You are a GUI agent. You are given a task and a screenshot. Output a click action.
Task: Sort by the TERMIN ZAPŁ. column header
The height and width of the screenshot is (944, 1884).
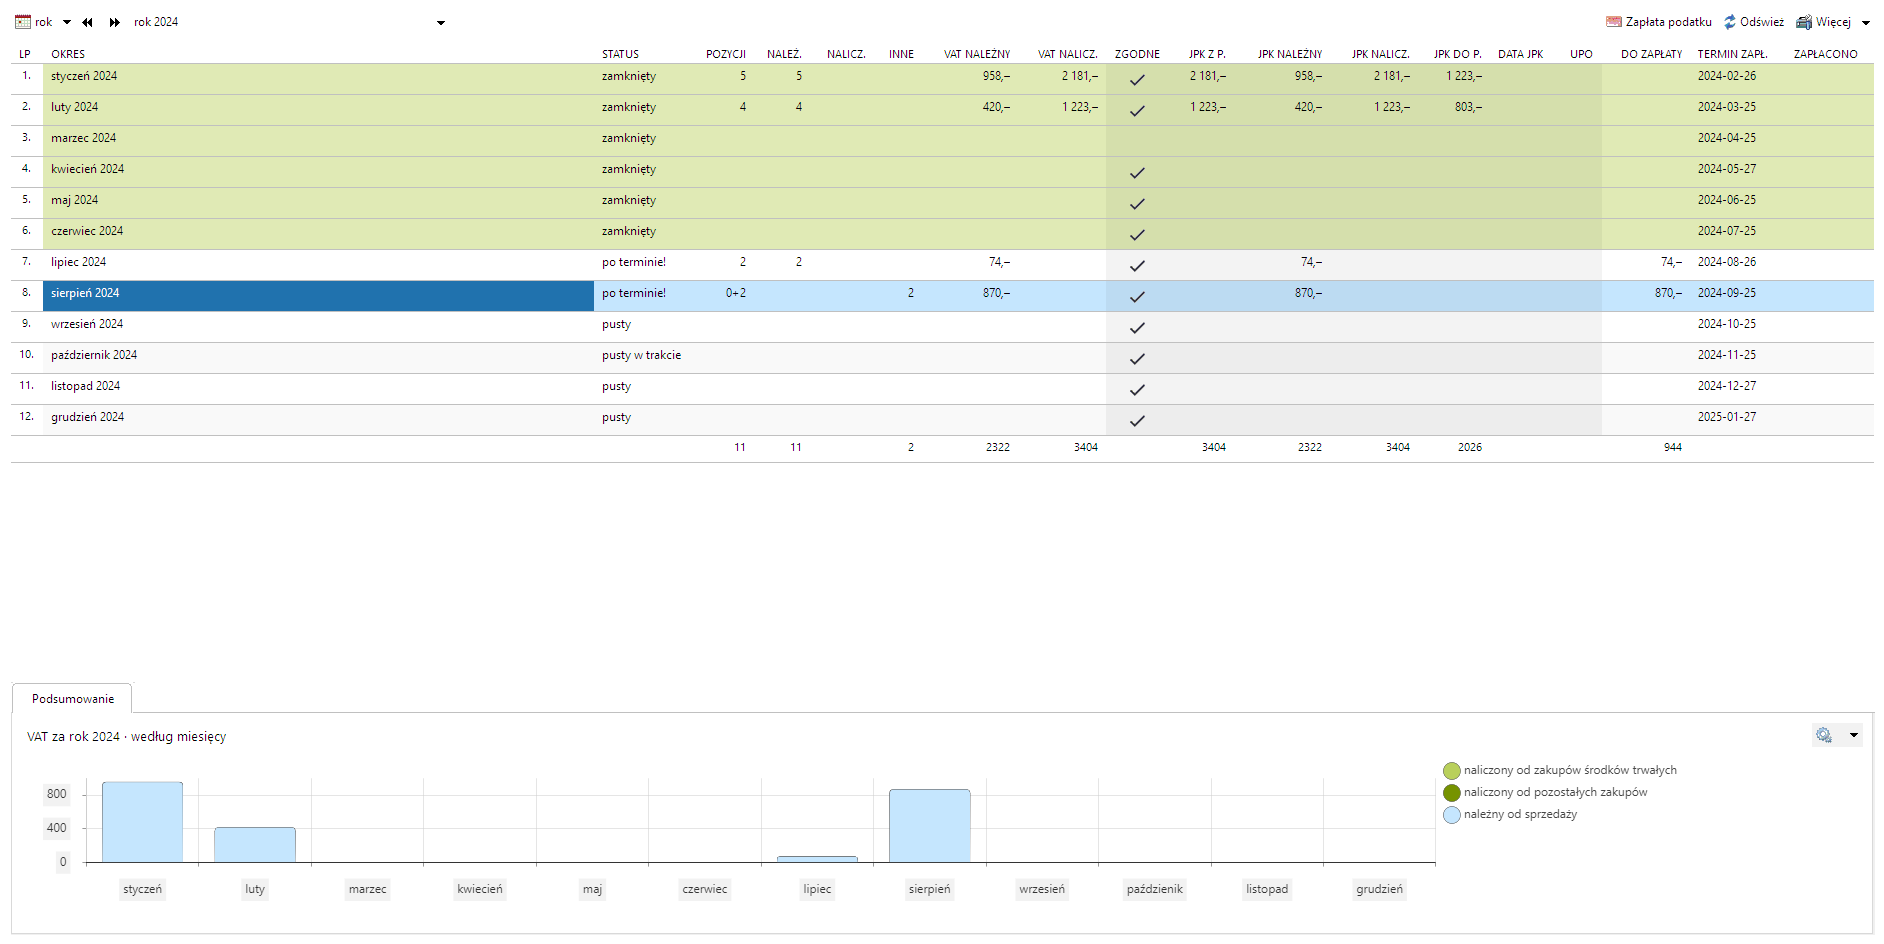coord(1732,54)
